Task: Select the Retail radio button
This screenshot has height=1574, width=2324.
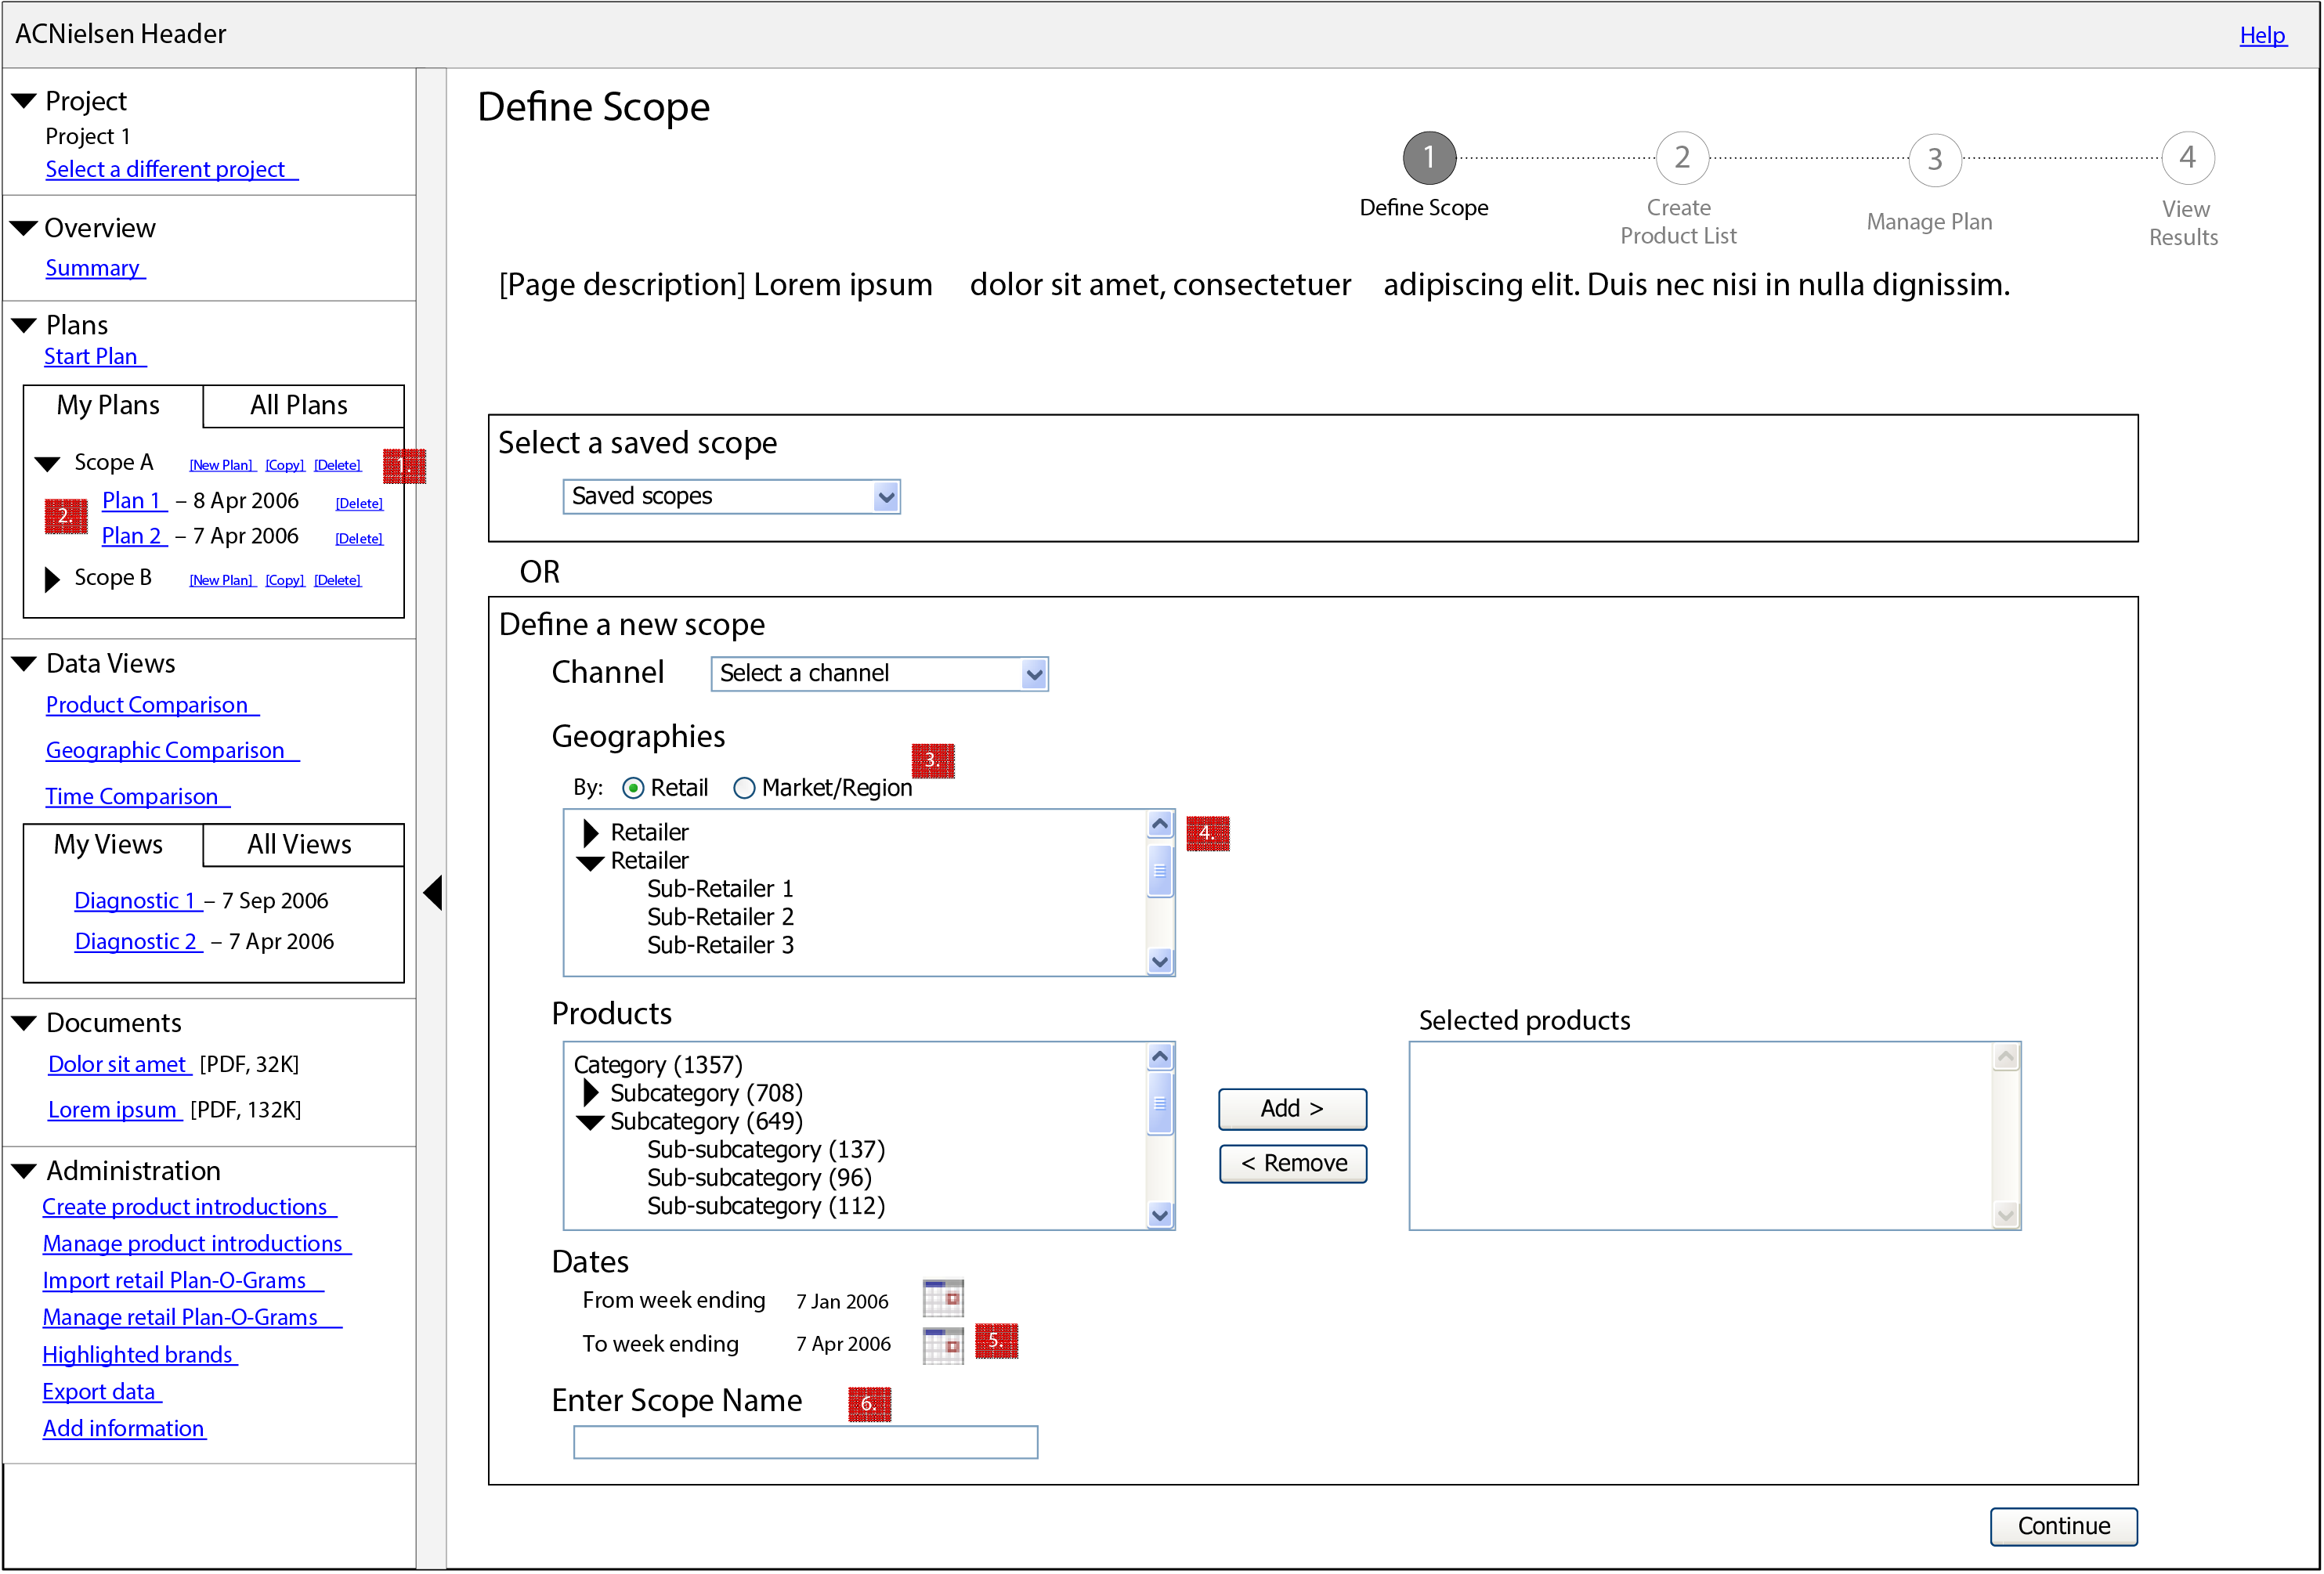Action: pyautogui.click(x=635, y=787)
